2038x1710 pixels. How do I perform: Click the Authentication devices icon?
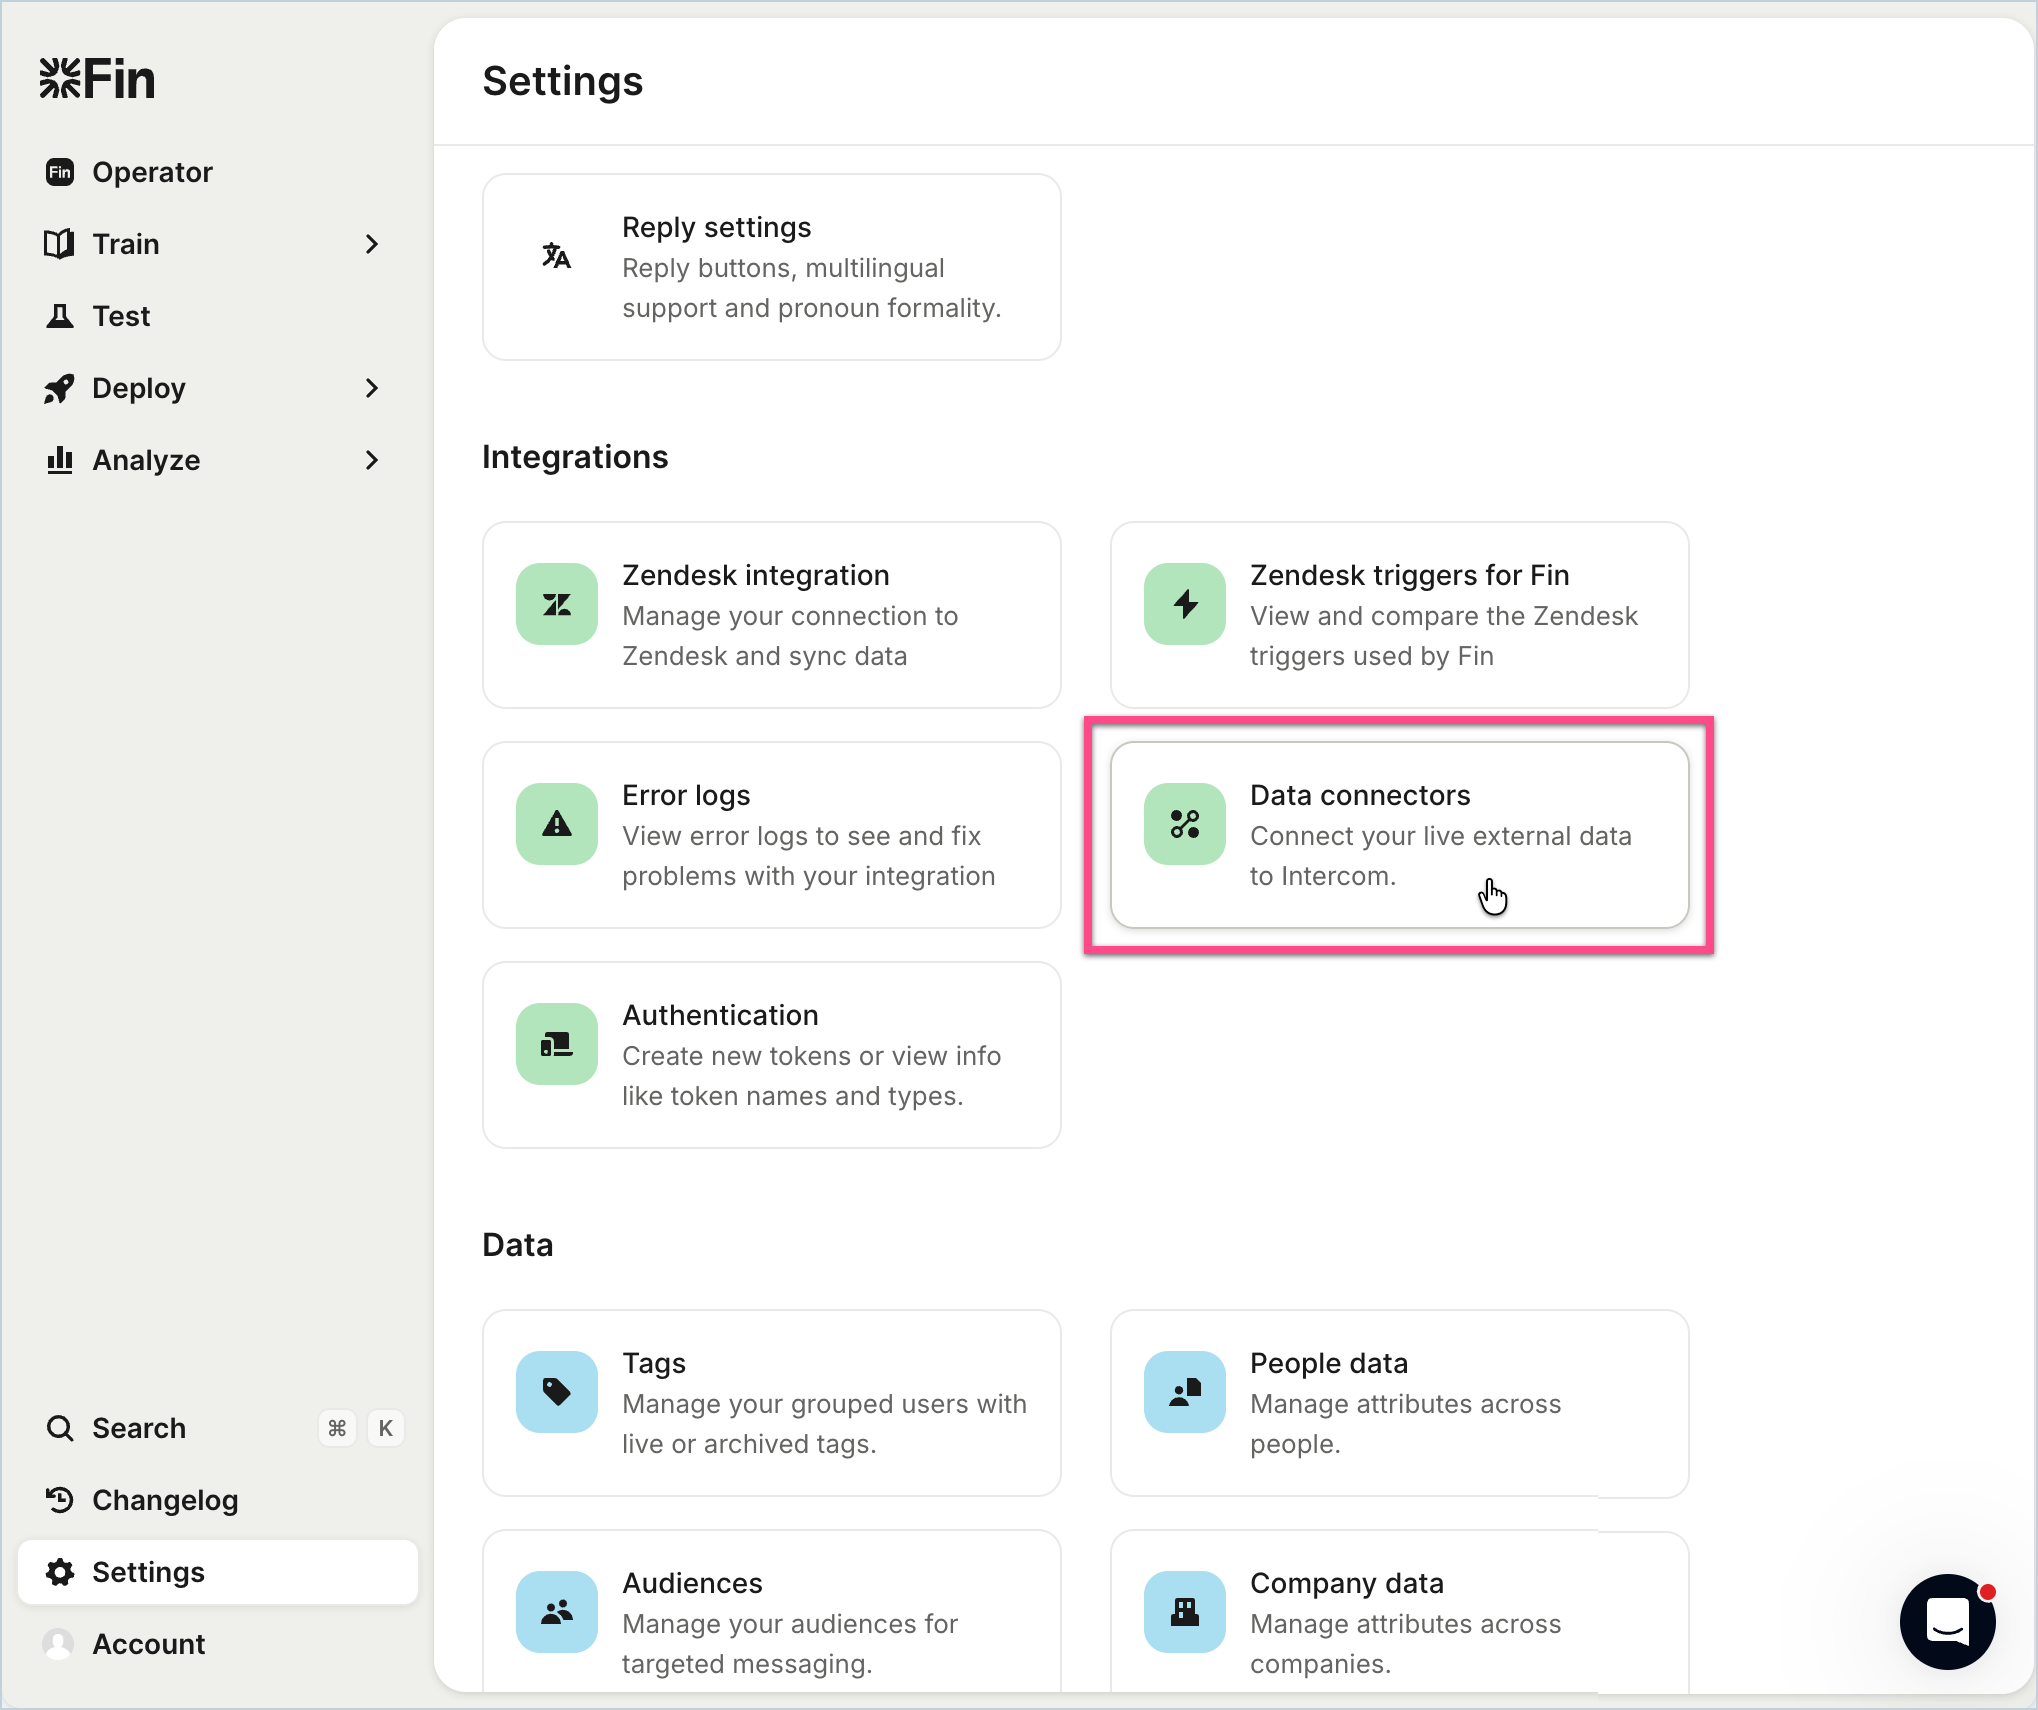pyautogui.click(x=557, y=1044)
